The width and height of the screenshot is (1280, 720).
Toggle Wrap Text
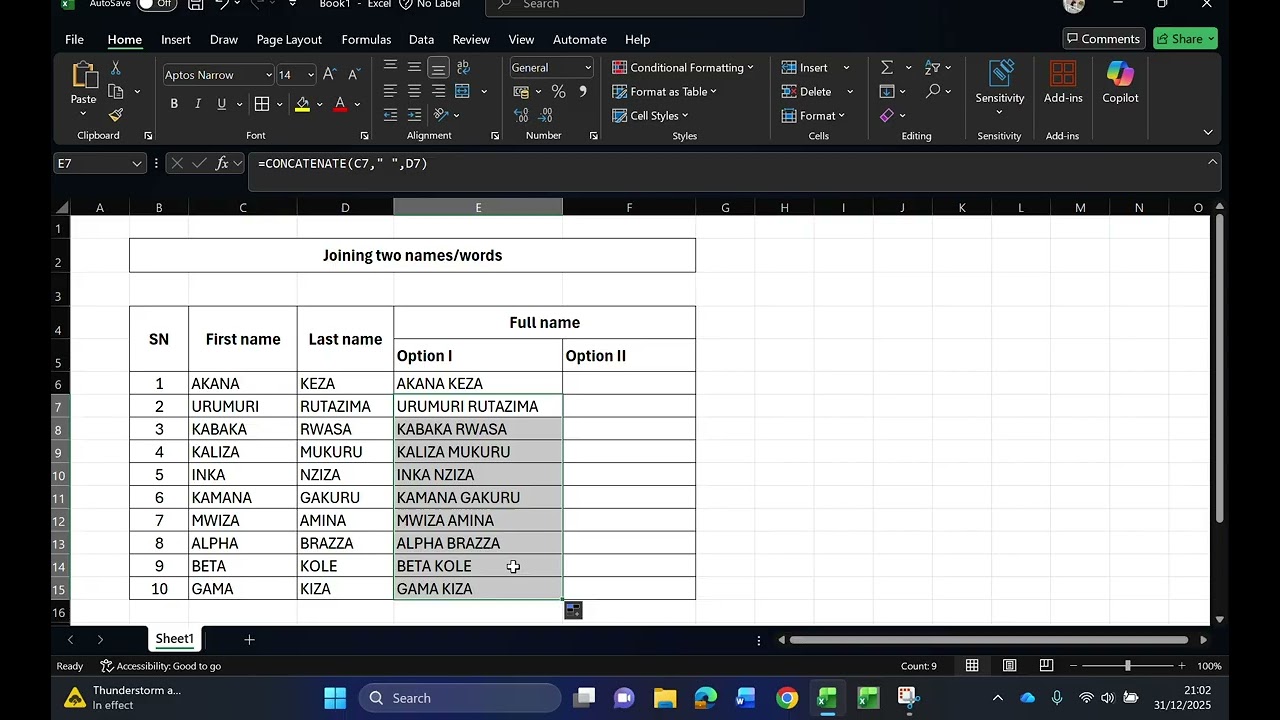click(x=463, y=67)
